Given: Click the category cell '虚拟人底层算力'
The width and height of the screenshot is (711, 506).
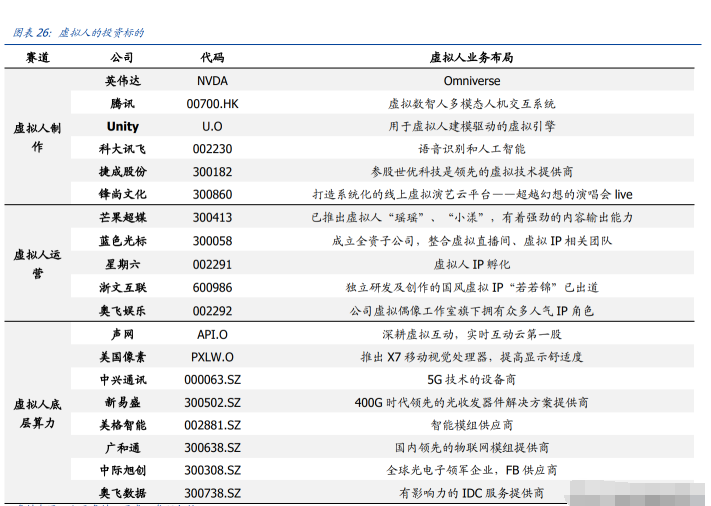Looking at the screenshot, I should (37, 414).
